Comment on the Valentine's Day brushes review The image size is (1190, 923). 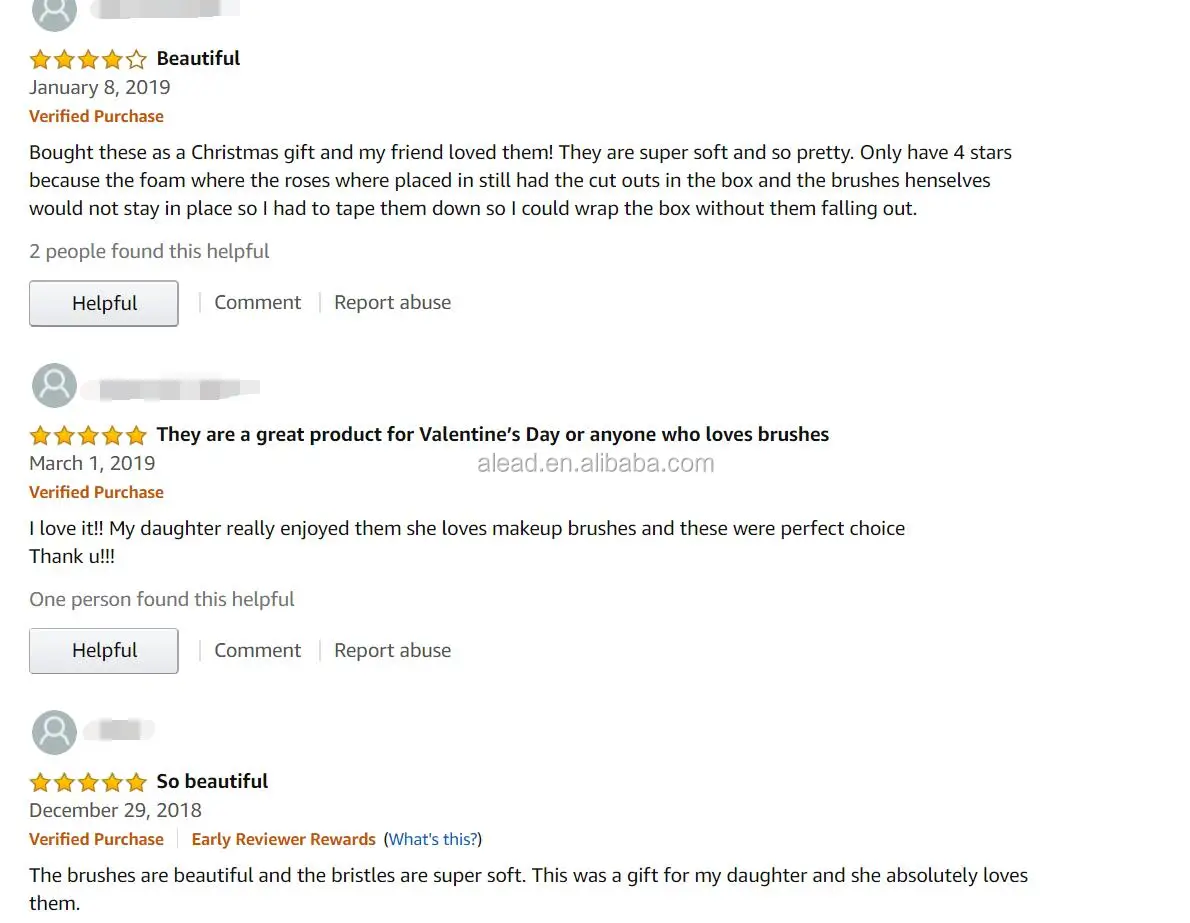[x=257, y=650]
